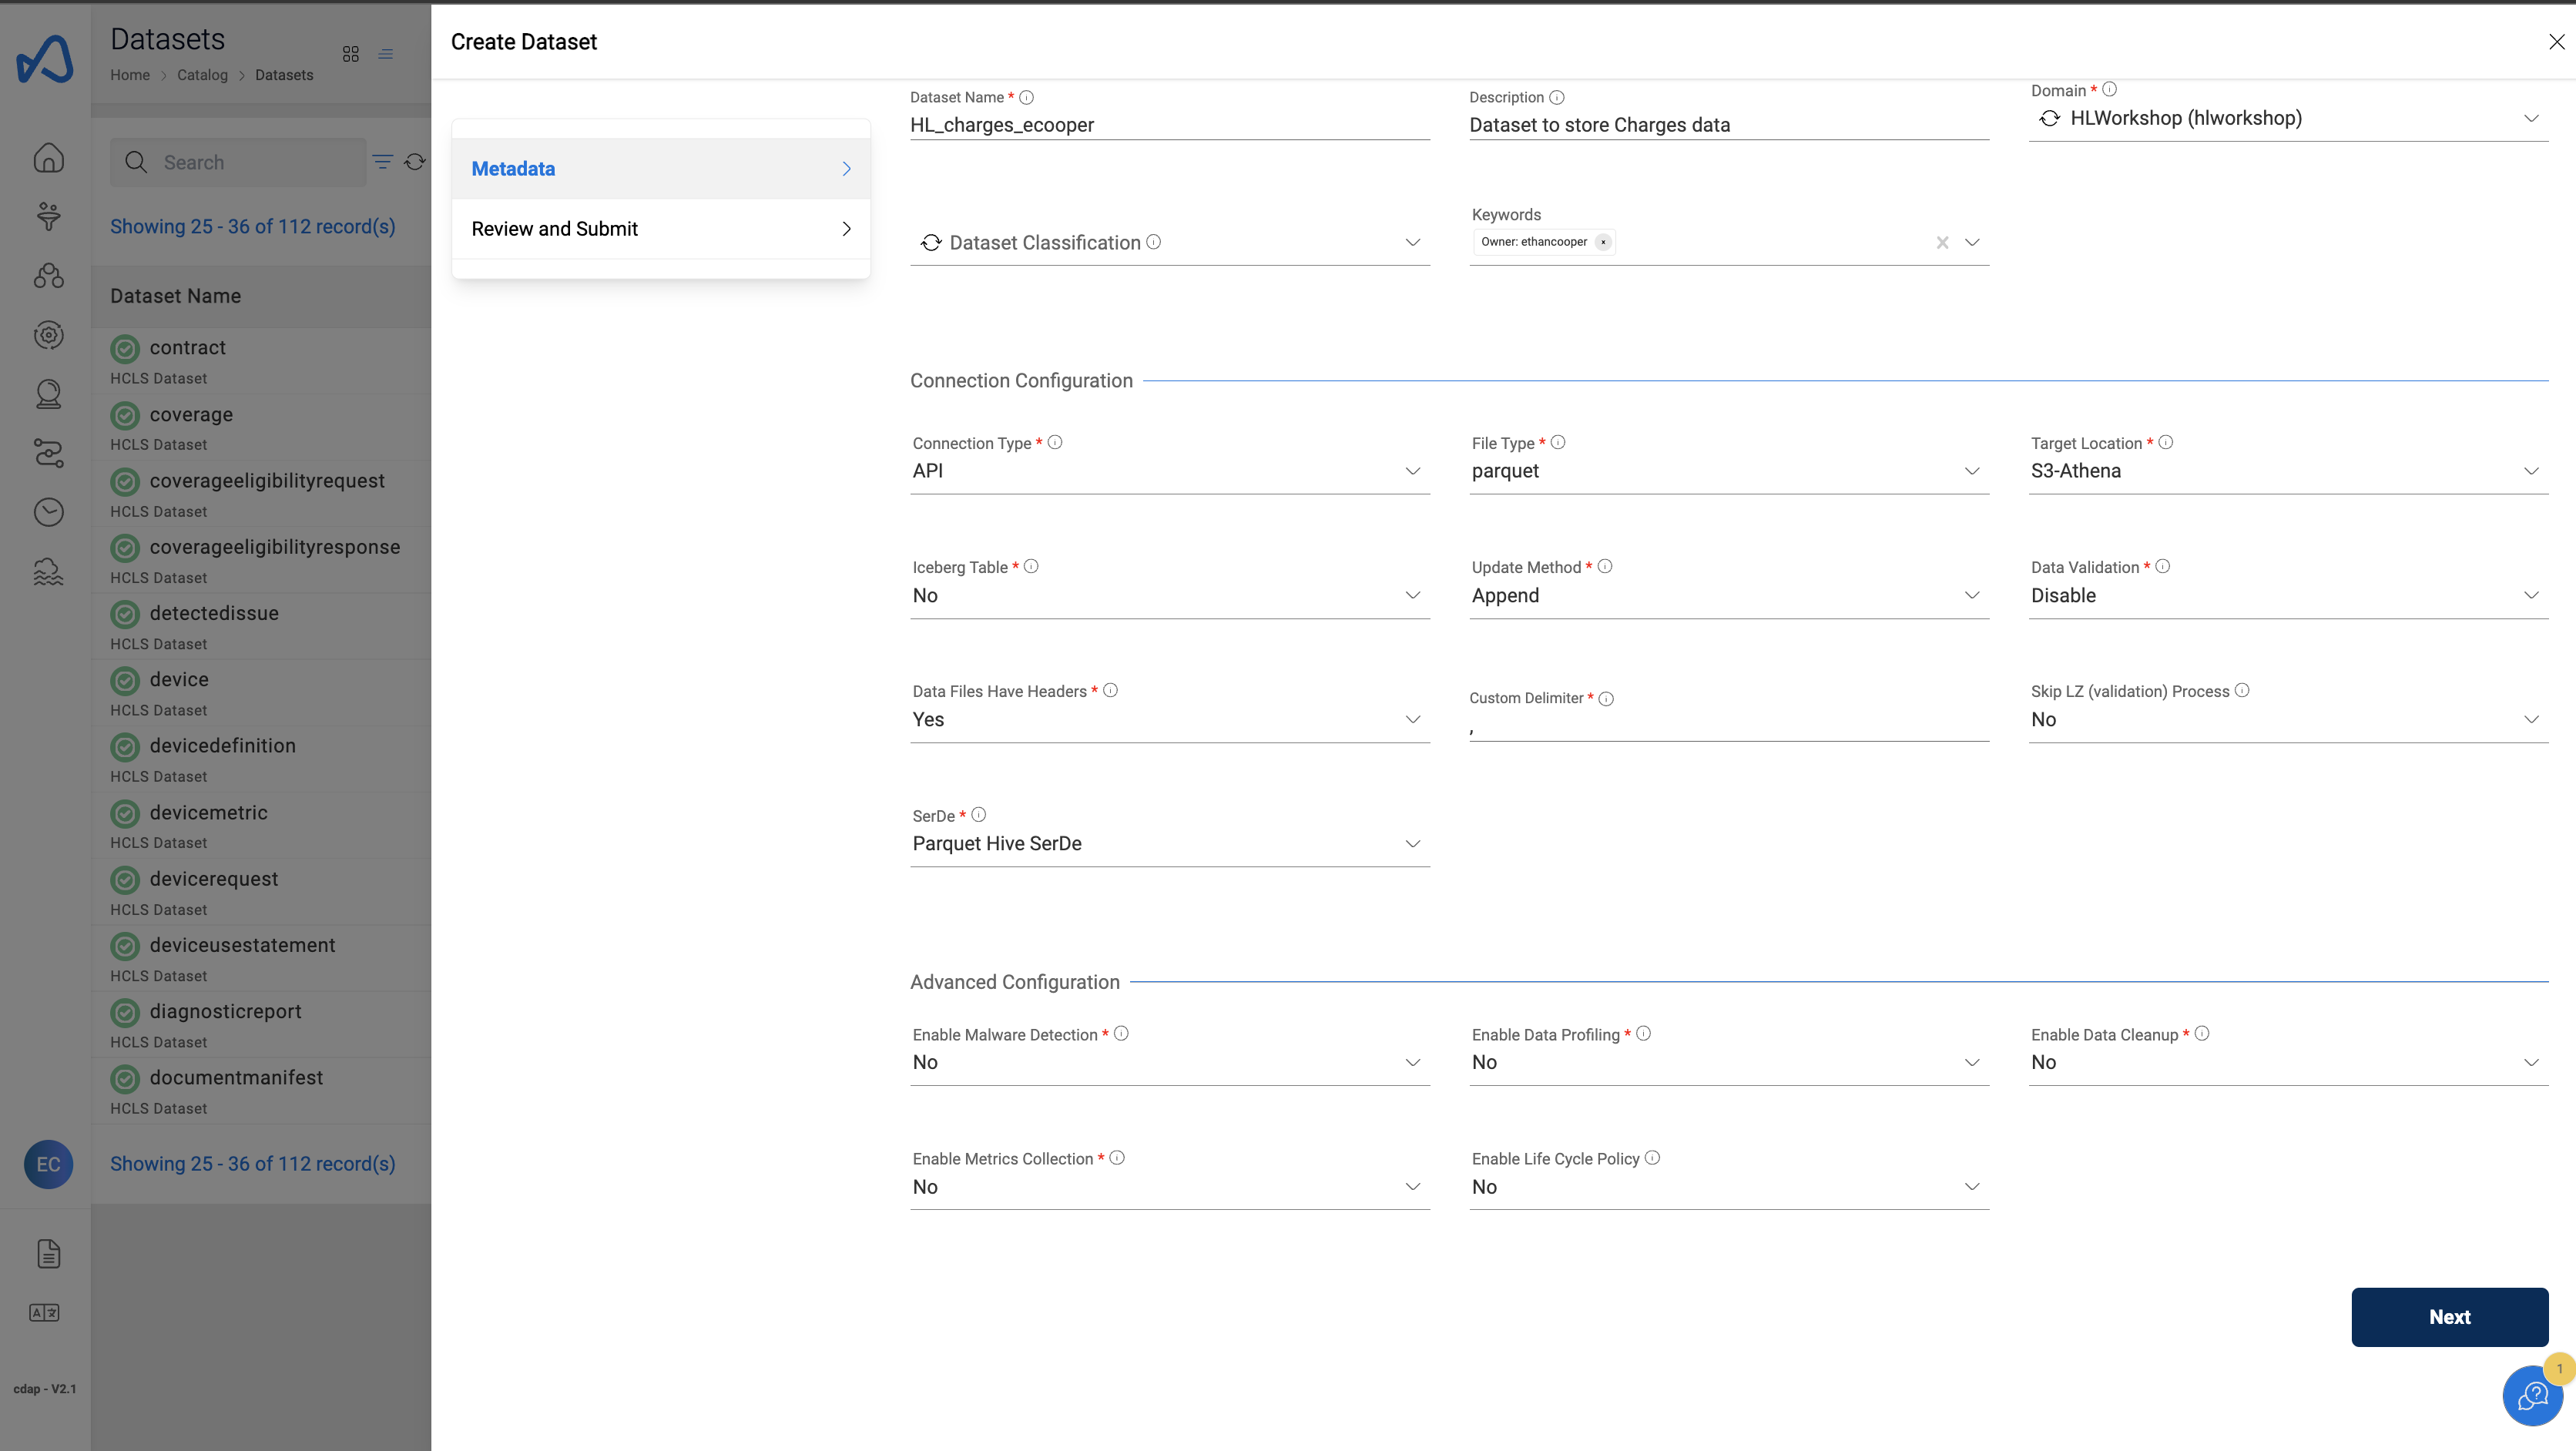Click the Description input field

coord(1728,125)
